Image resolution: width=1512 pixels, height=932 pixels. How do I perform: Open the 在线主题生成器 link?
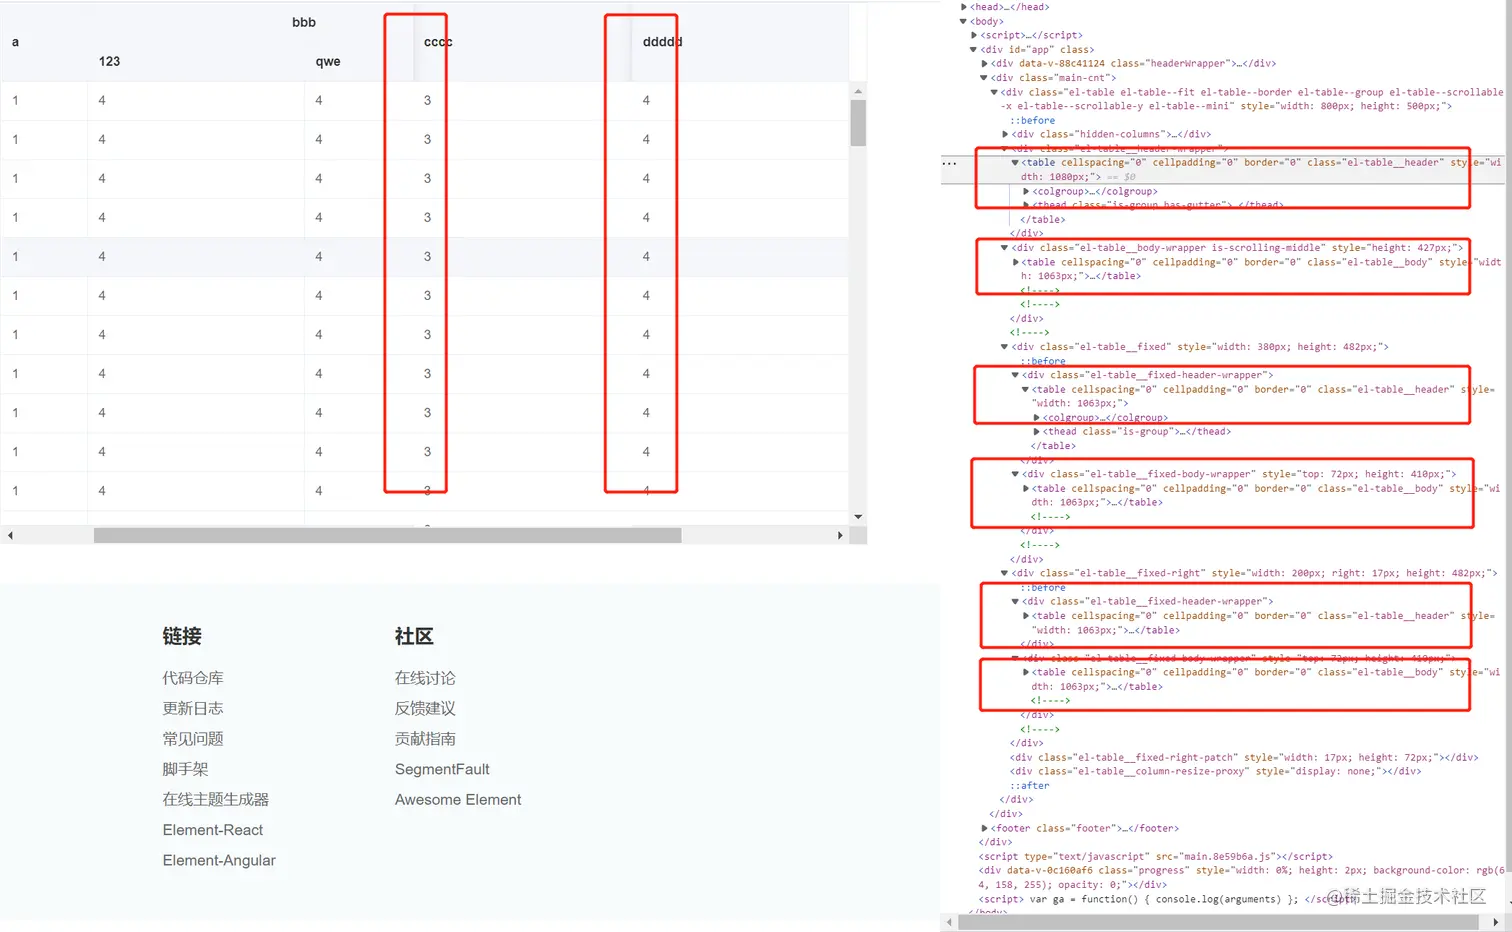point(216,799)
